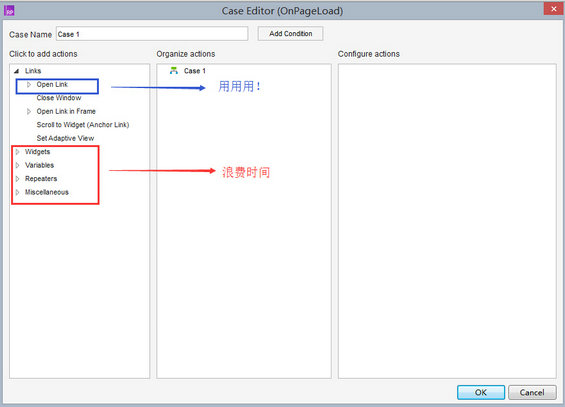565x407 pixels.
Task: Click the Case 1 flow icon
Action: (174, 71)
